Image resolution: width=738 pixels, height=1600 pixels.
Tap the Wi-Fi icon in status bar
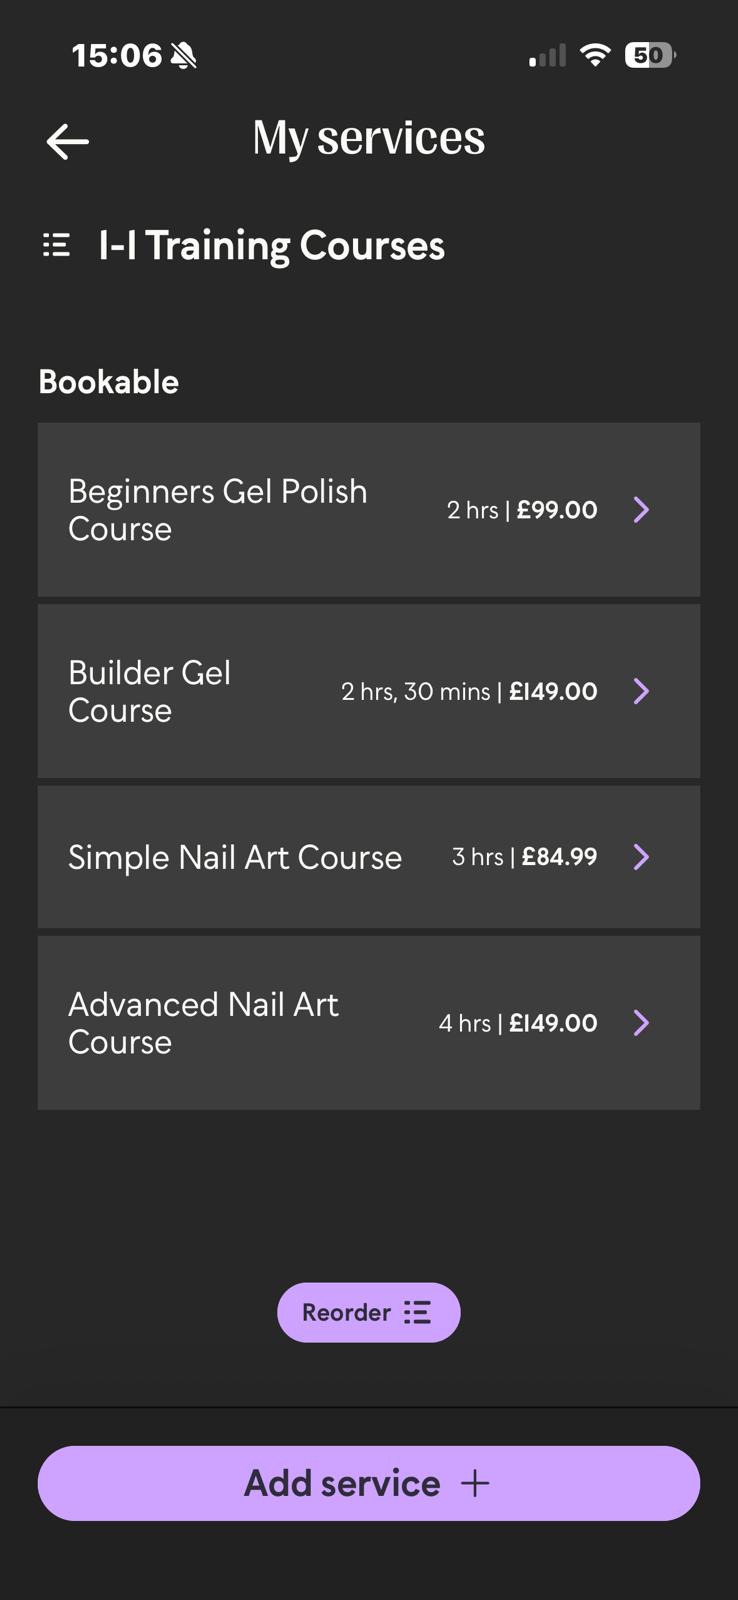coord(595,55)
